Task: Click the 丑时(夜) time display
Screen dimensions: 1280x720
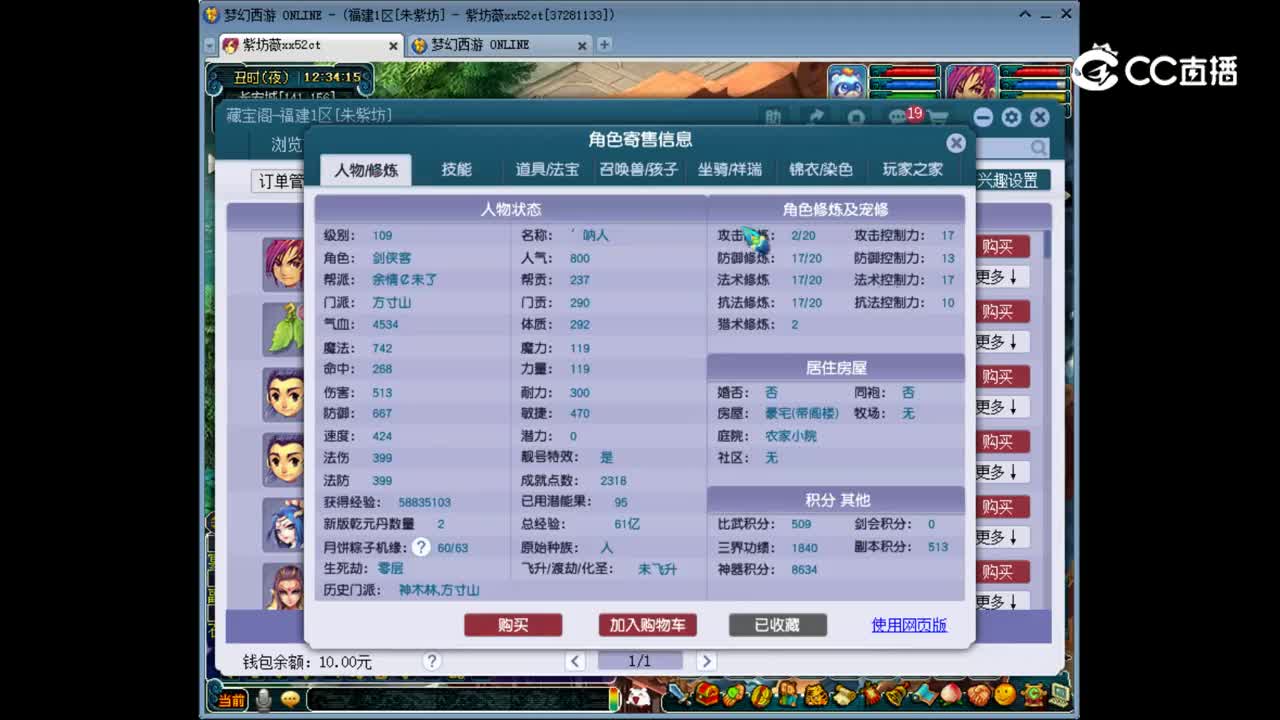Action: [261, 77]
